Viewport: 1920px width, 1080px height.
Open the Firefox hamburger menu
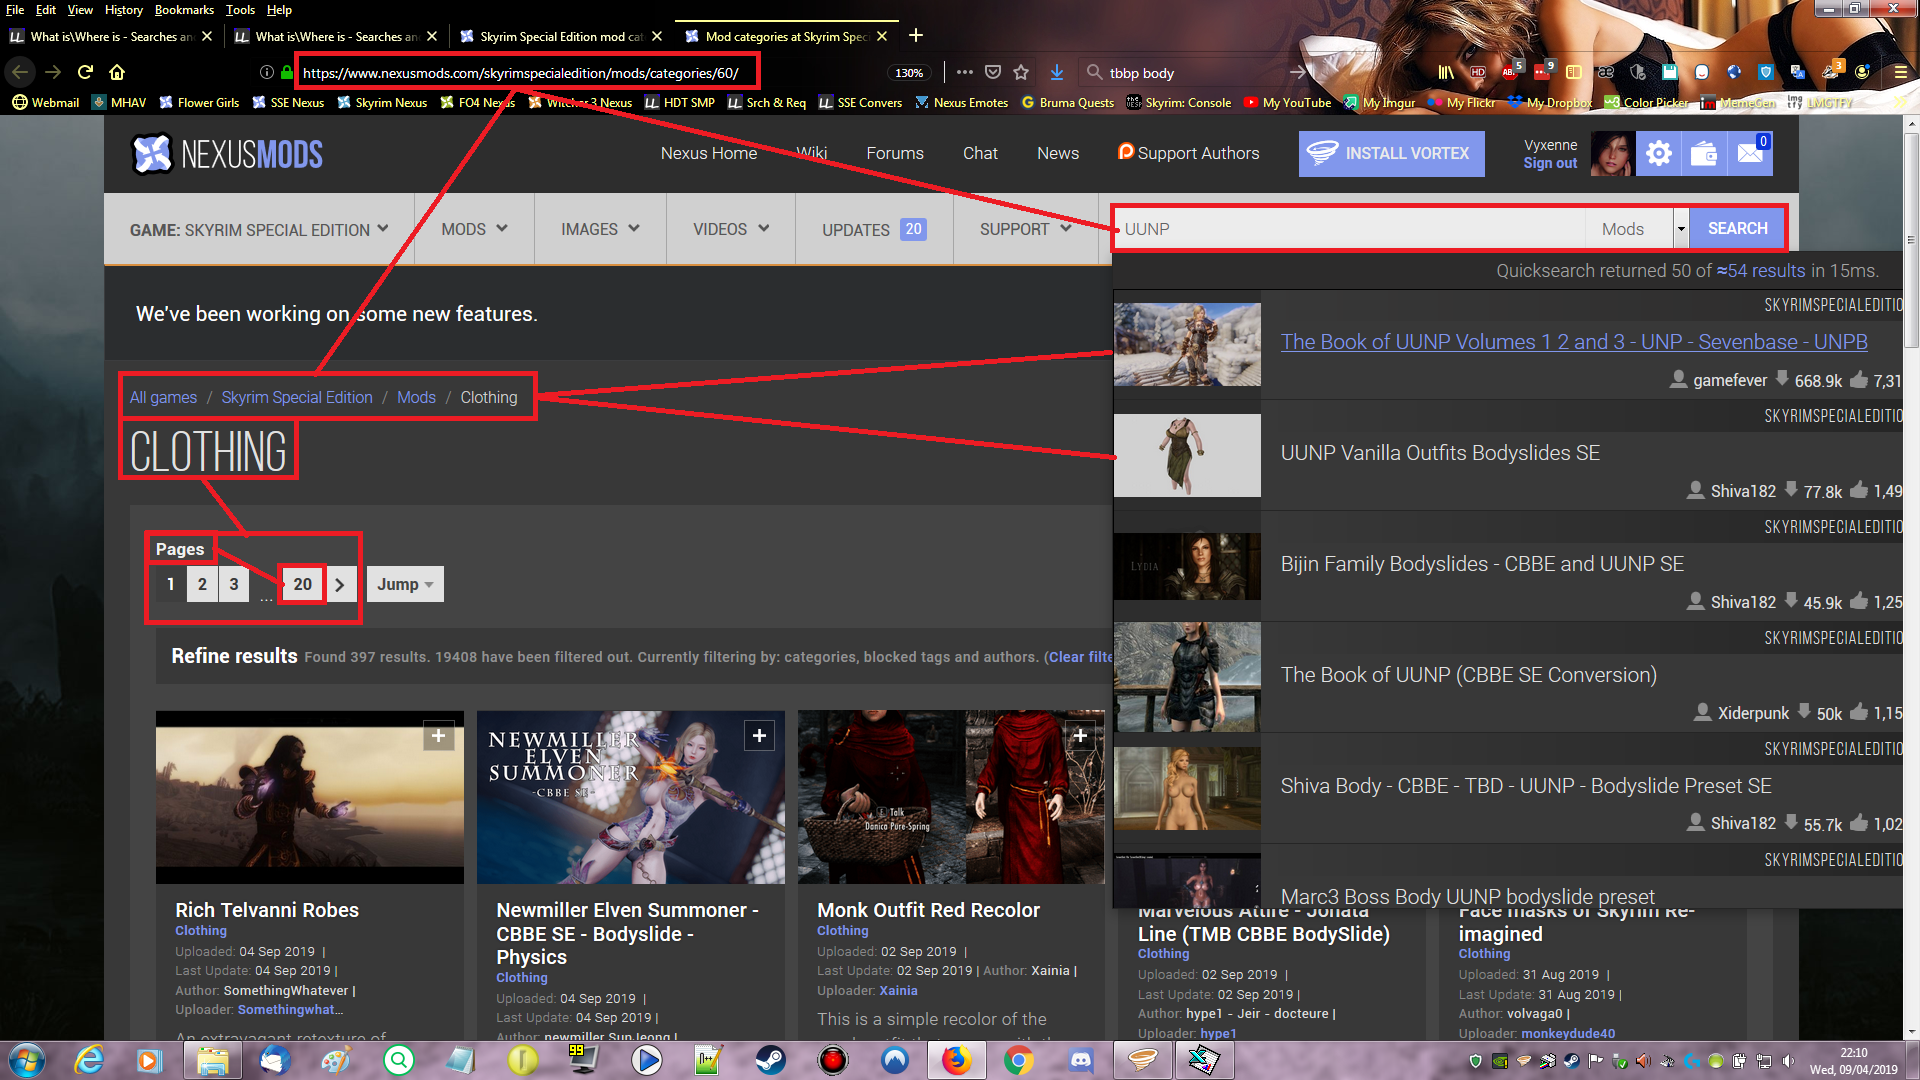tap(1901, 72)
